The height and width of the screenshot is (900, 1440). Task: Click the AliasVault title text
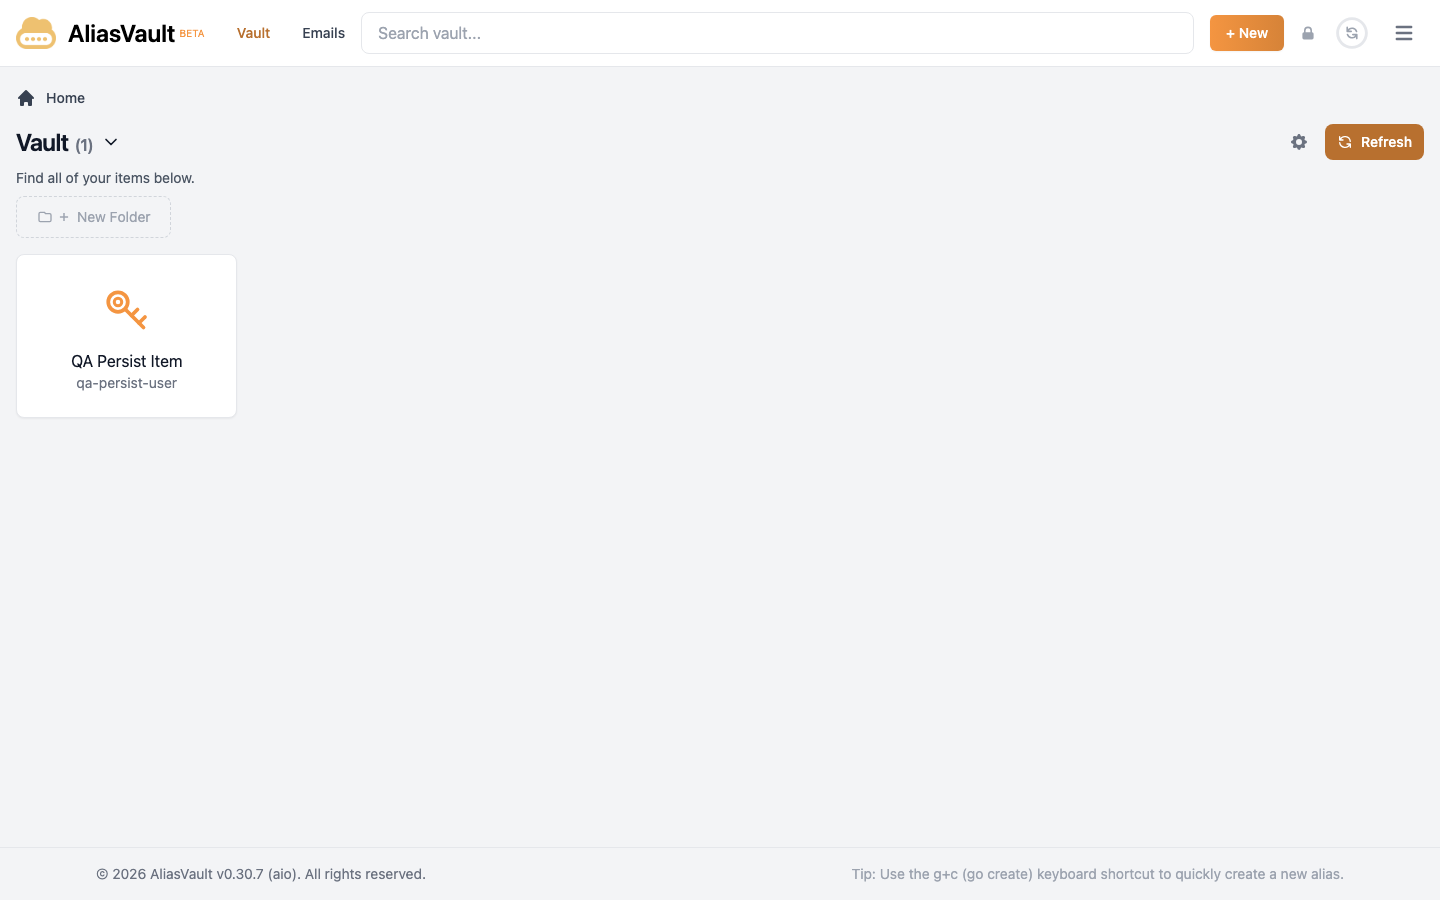[121, 33]
